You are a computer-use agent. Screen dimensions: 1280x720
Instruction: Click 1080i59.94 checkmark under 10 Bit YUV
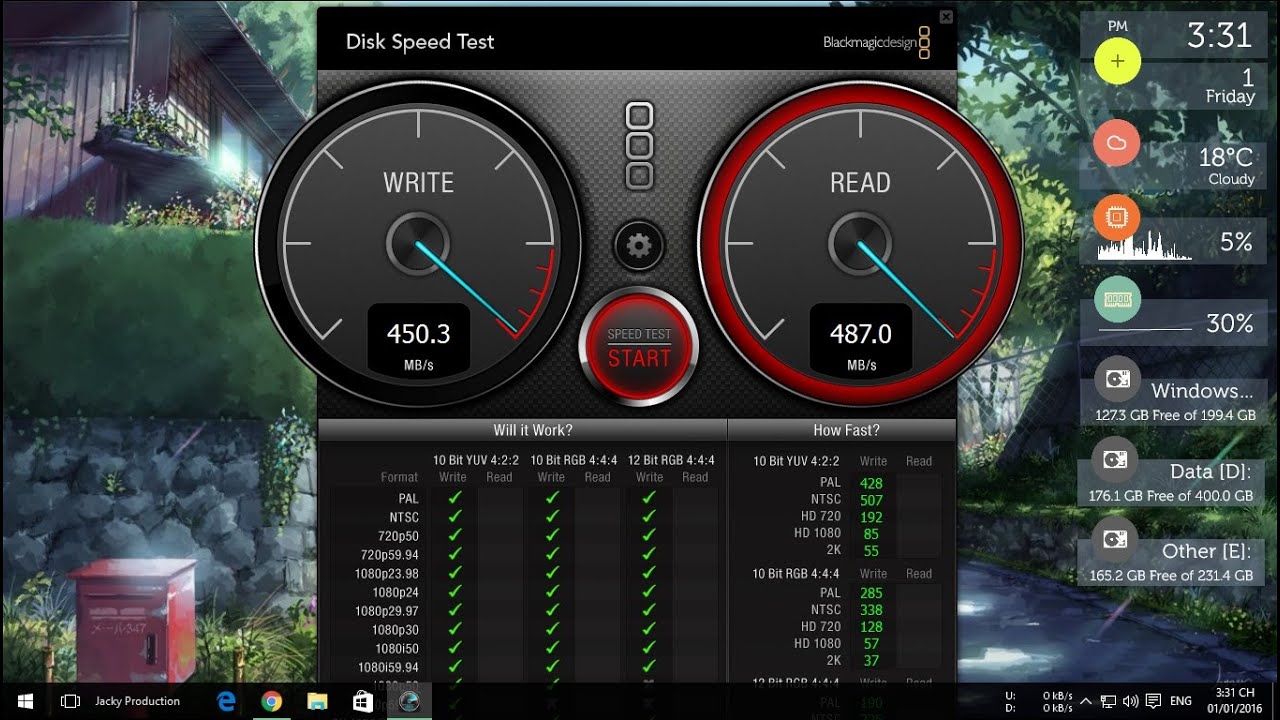454,666
